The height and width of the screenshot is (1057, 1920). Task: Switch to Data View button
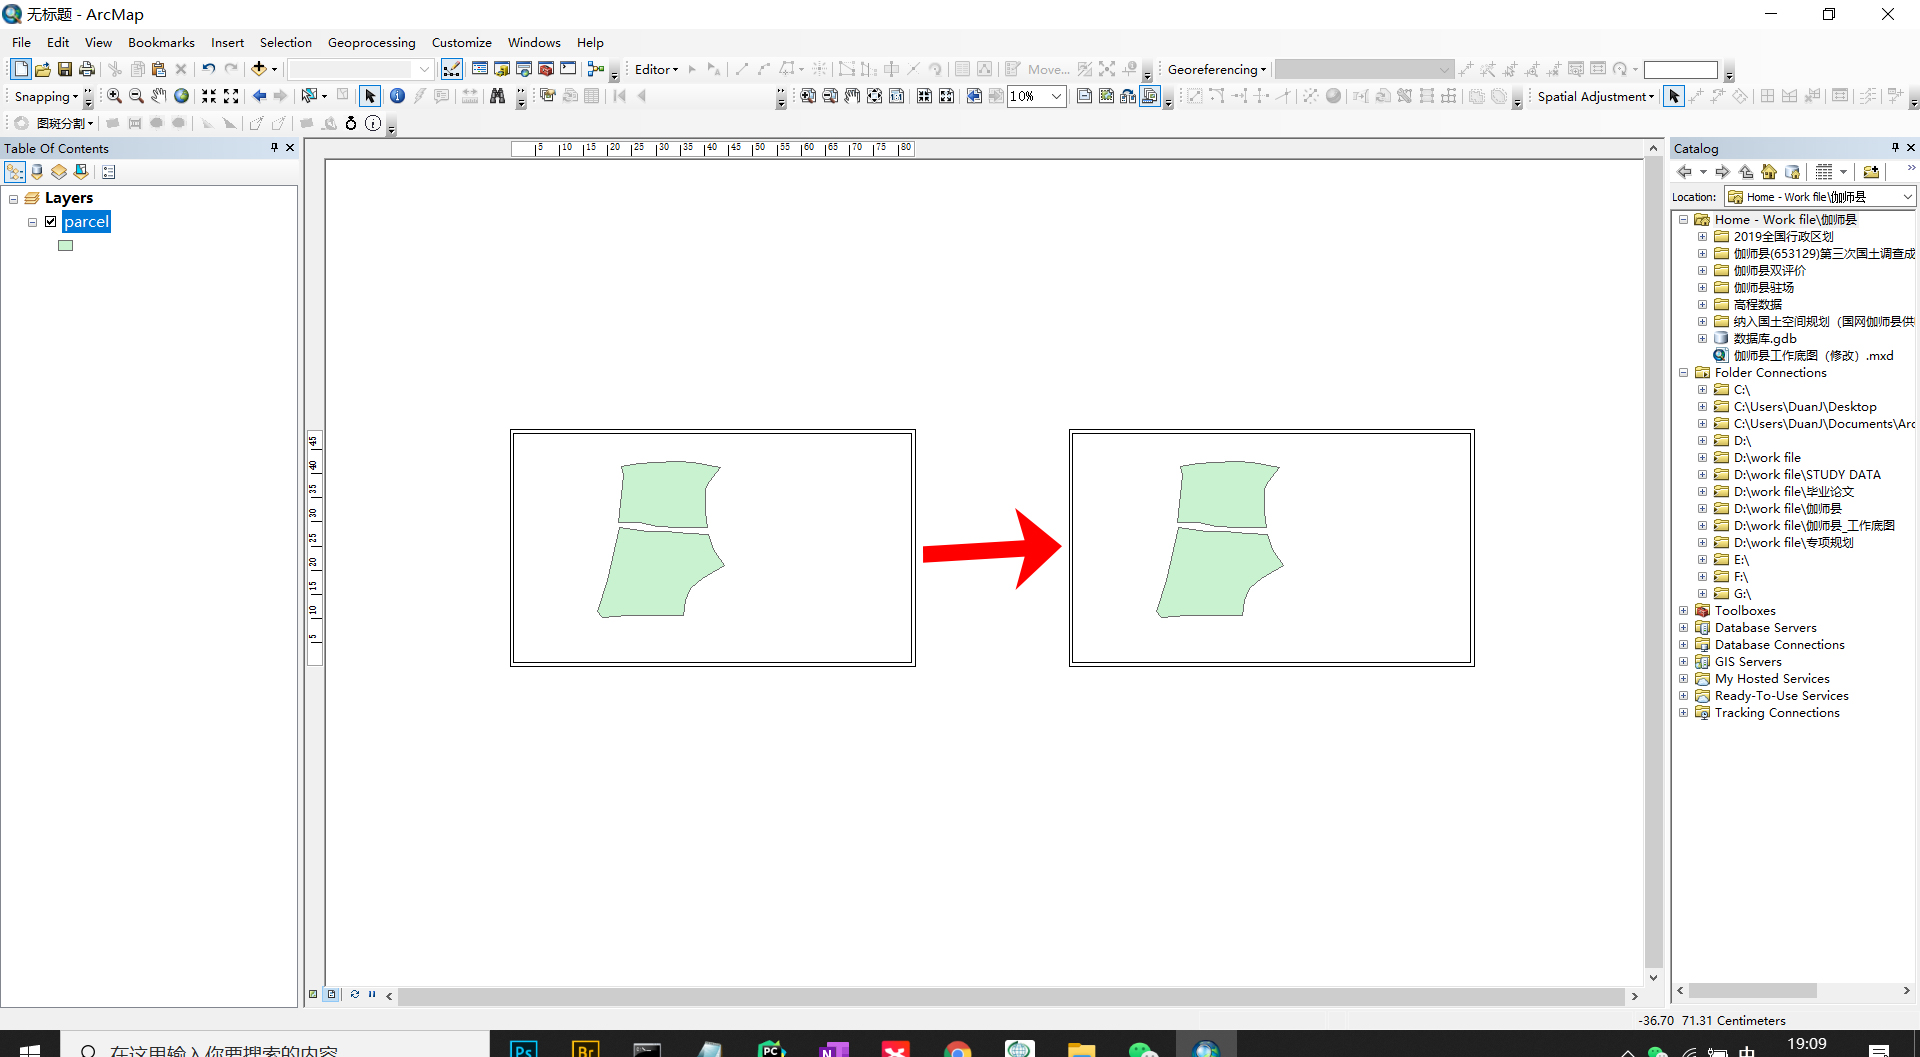click(313, 994)
